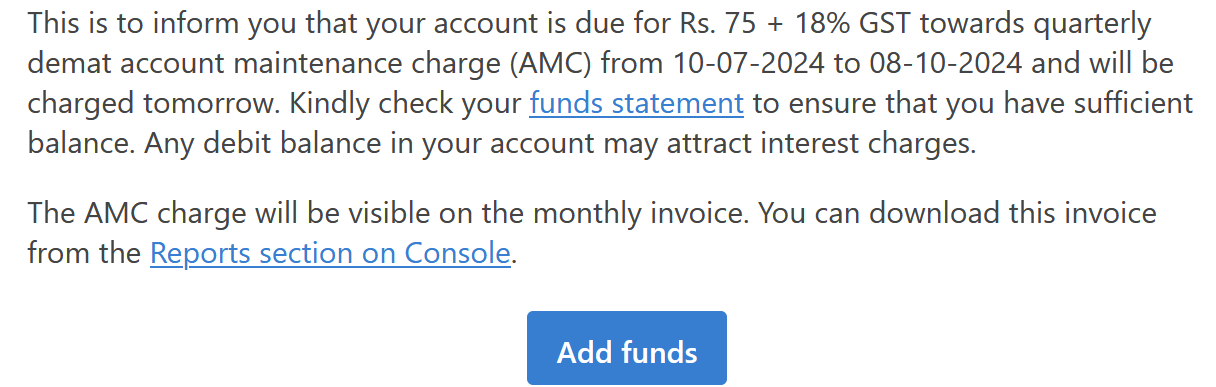Screen dimensions: 1216x387
Task: Click the words 'charged tomorrow'
Action: pos(136,104)
